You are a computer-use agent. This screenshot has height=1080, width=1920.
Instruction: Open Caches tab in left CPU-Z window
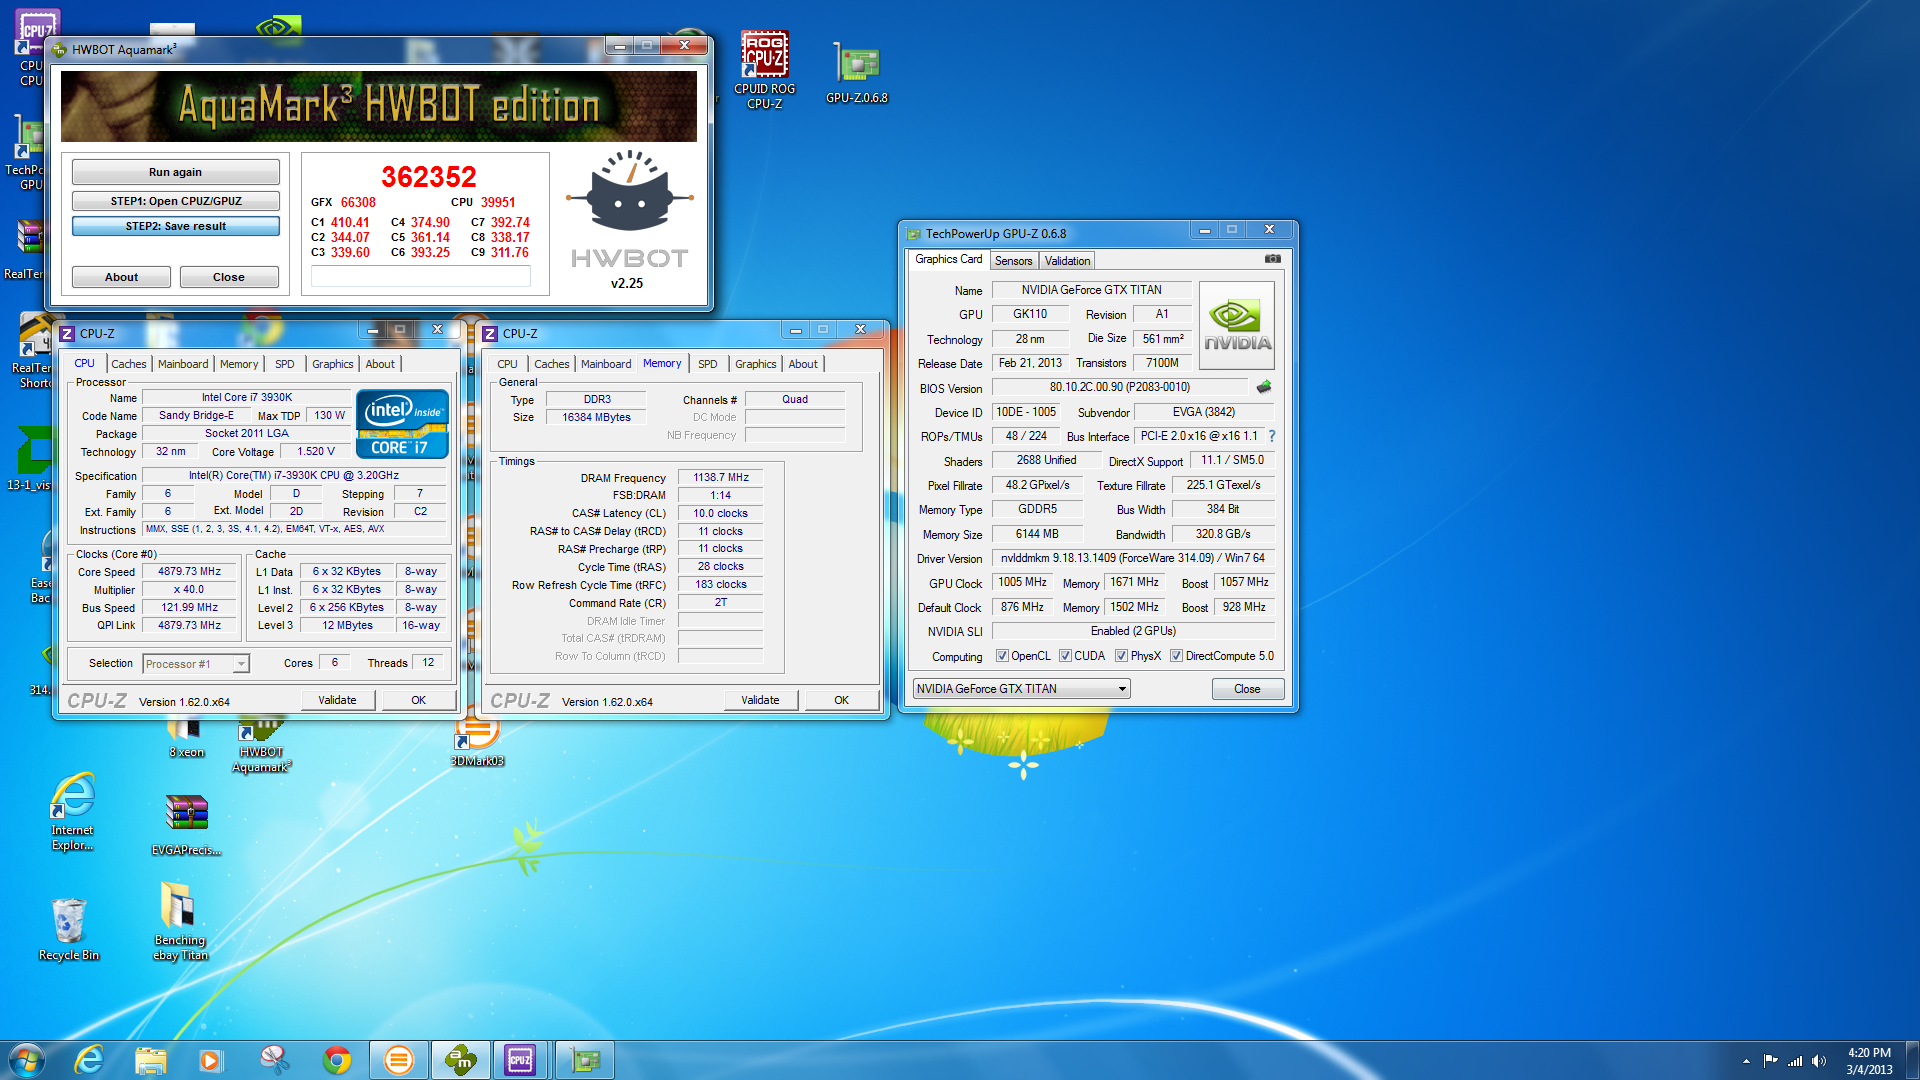[x=128, y=364]
